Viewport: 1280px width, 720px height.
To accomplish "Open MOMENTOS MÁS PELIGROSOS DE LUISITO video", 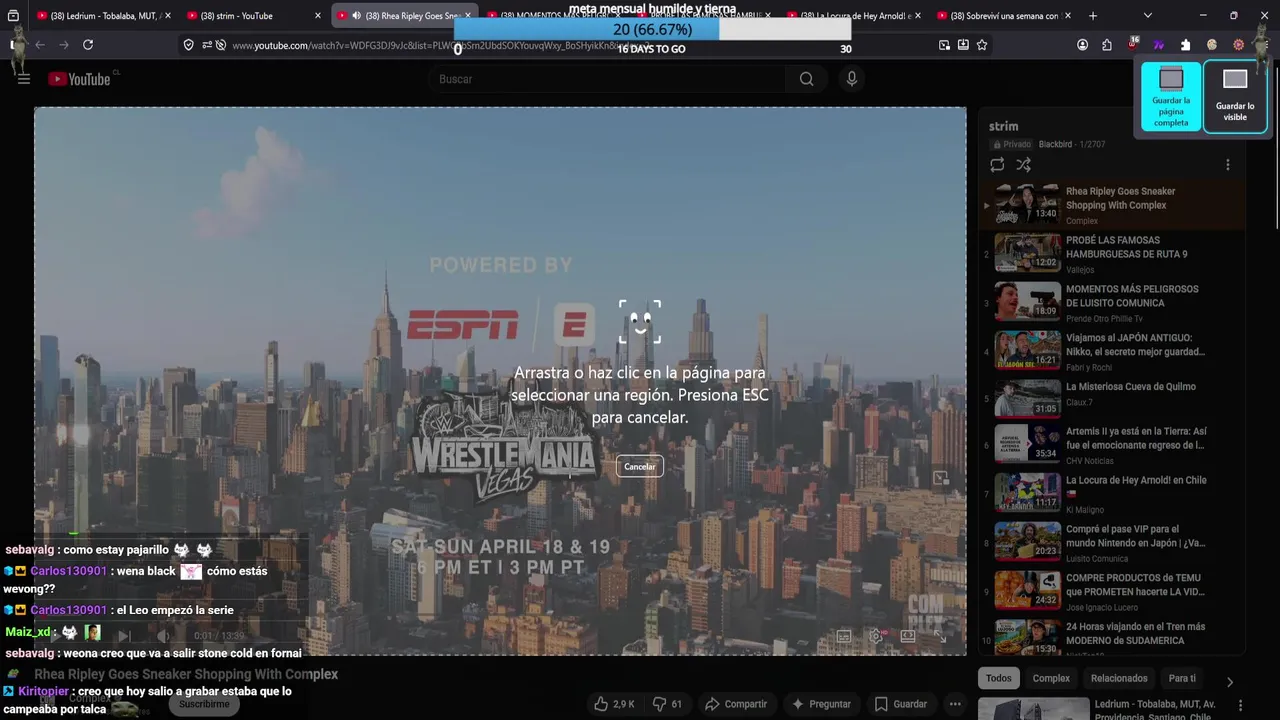I will coord(1112,303).
